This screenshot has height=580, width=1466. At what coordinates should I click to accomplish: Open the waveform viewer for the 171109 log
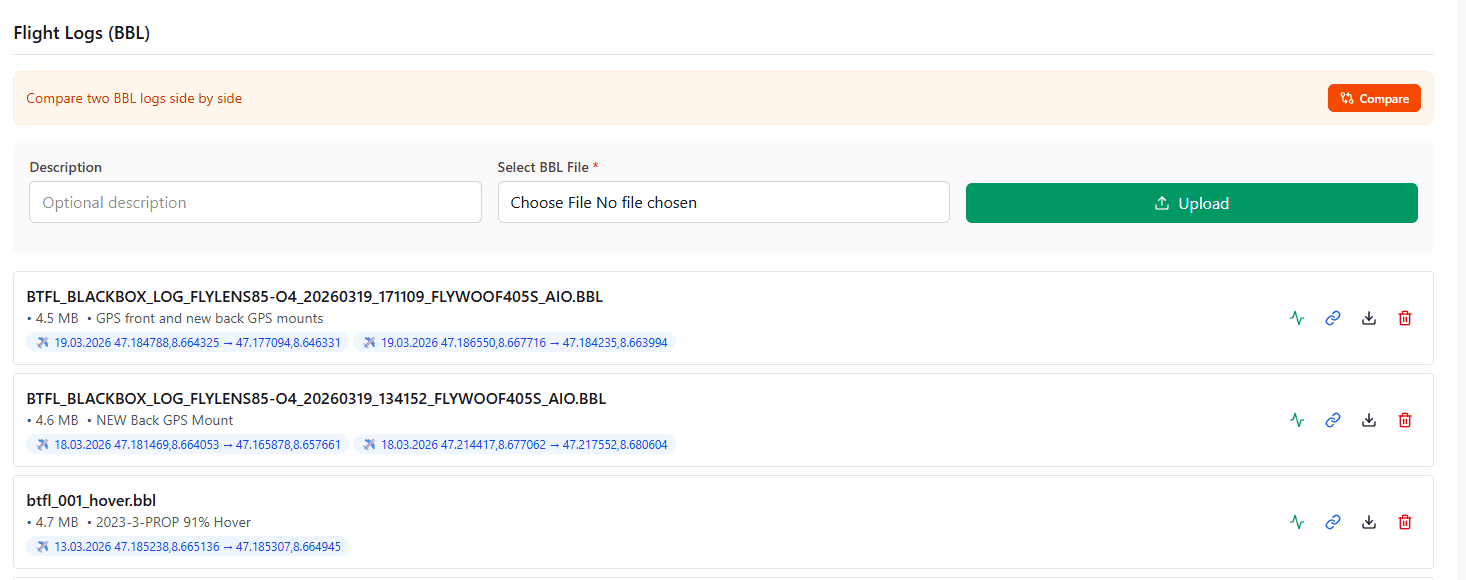(x=1297, y=317)
